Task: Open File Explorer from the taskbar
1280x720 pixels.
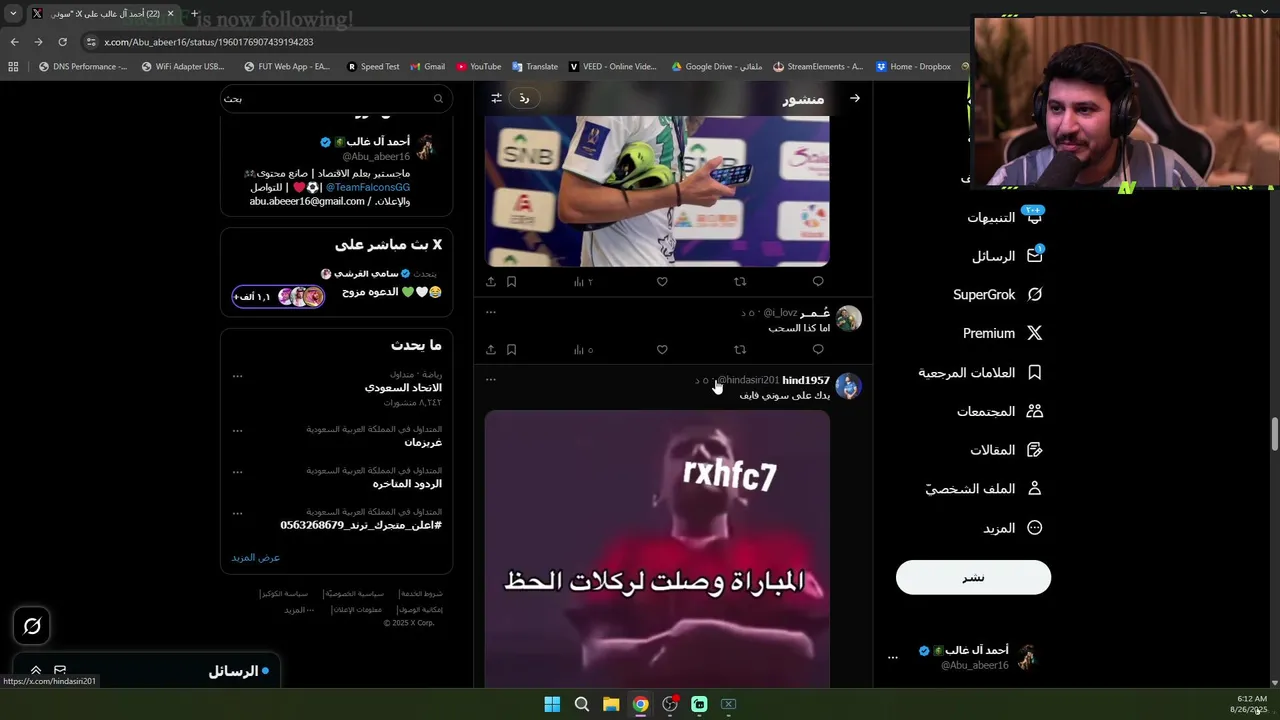Action: point(611,704)
